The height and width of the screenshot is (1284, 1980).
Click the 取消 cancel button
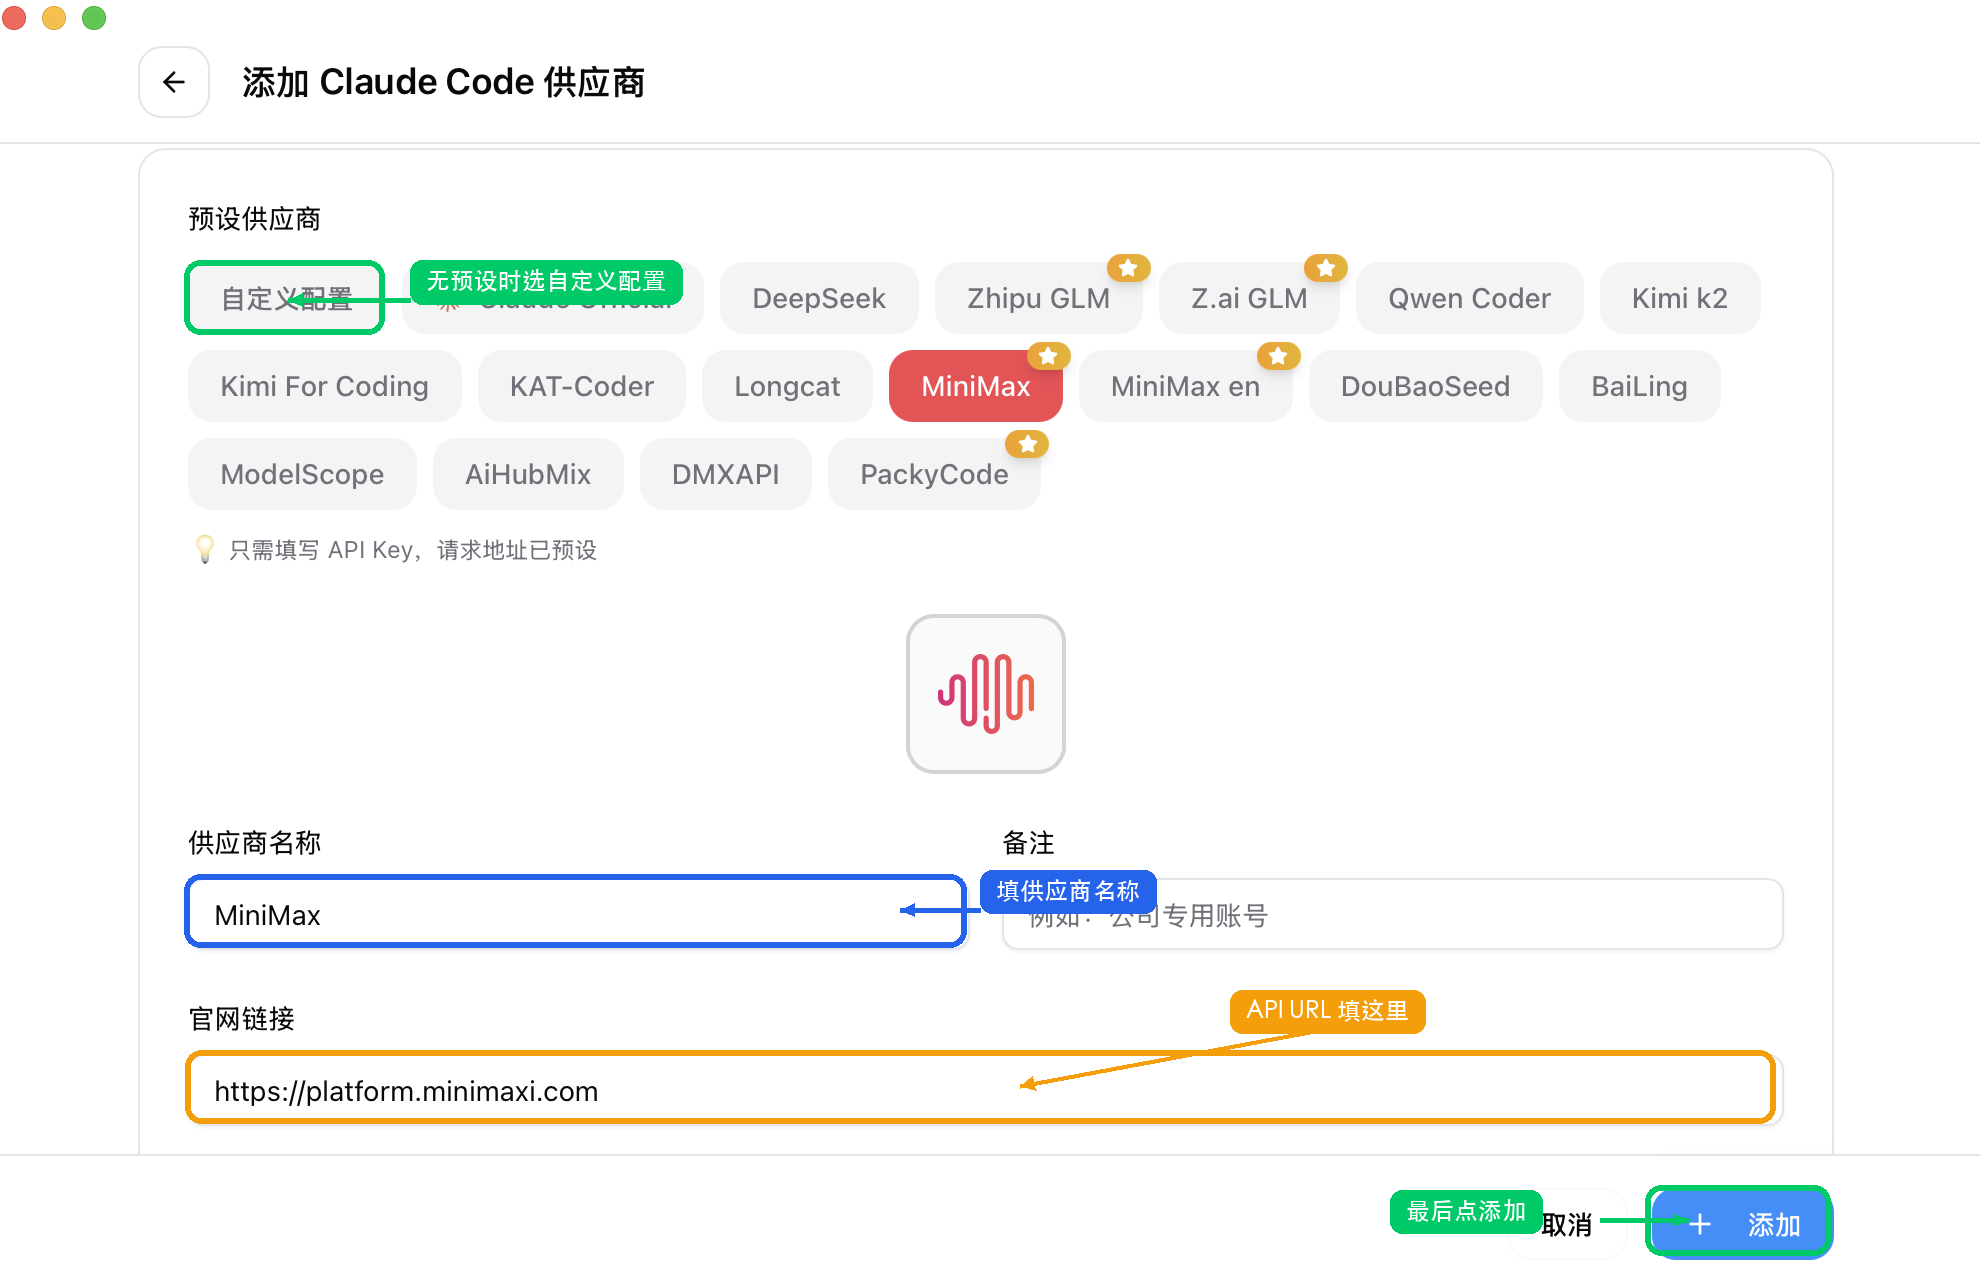pos(1566,1224)
